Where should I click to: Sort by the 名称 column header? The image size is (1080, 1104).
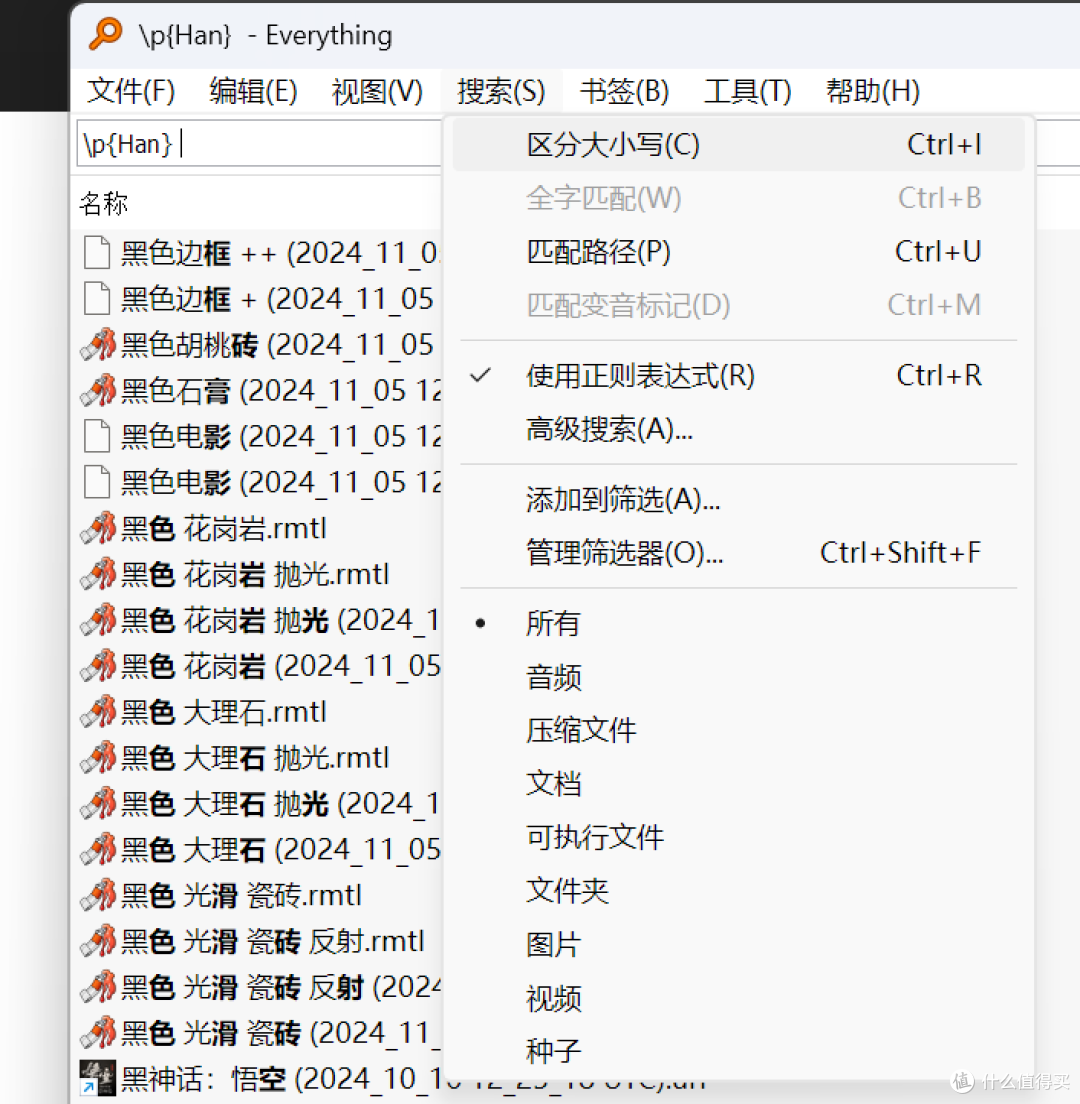click(103, 203)
